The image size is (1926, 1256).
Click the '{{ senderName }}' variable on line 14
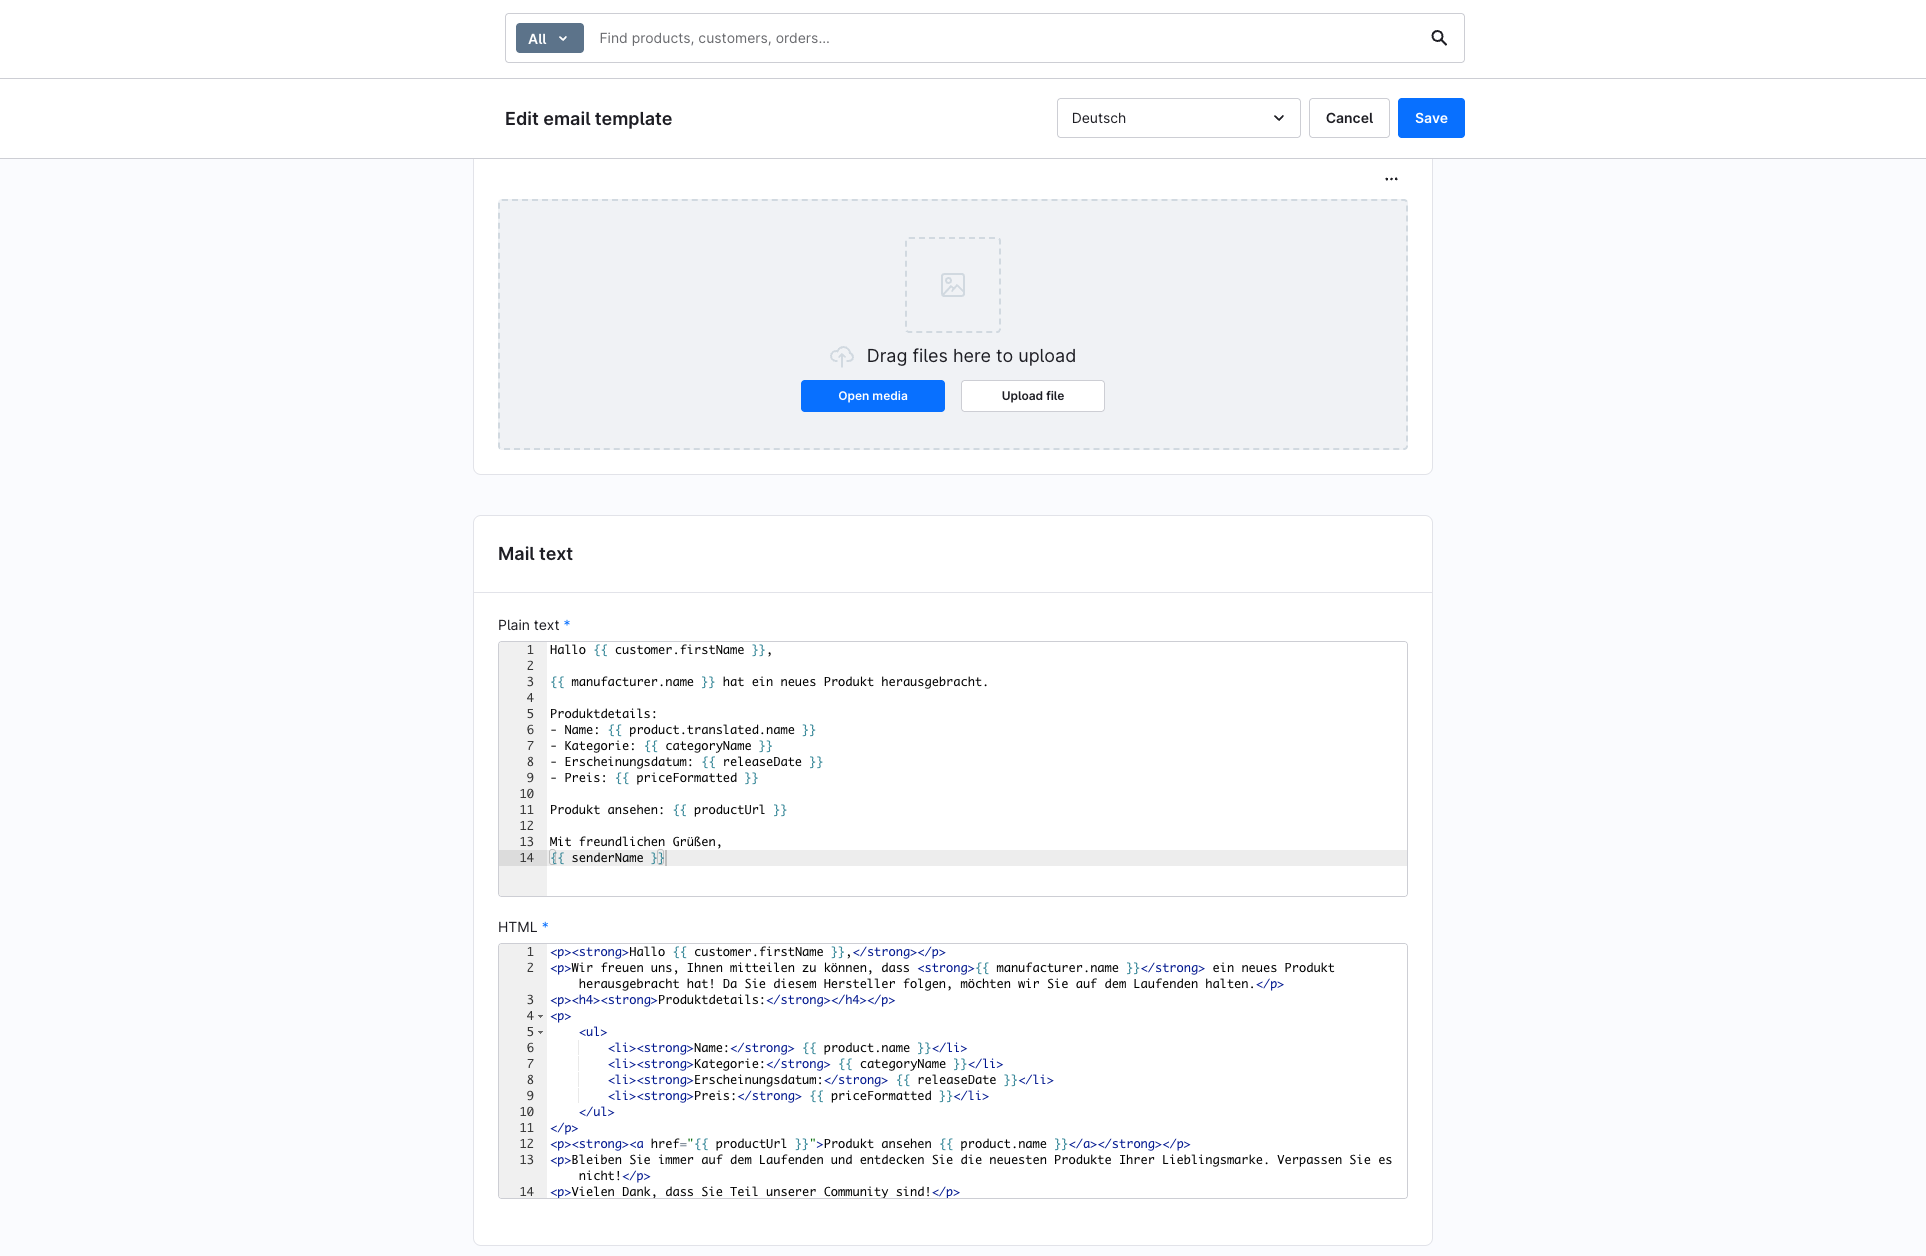tap(607, 857)
